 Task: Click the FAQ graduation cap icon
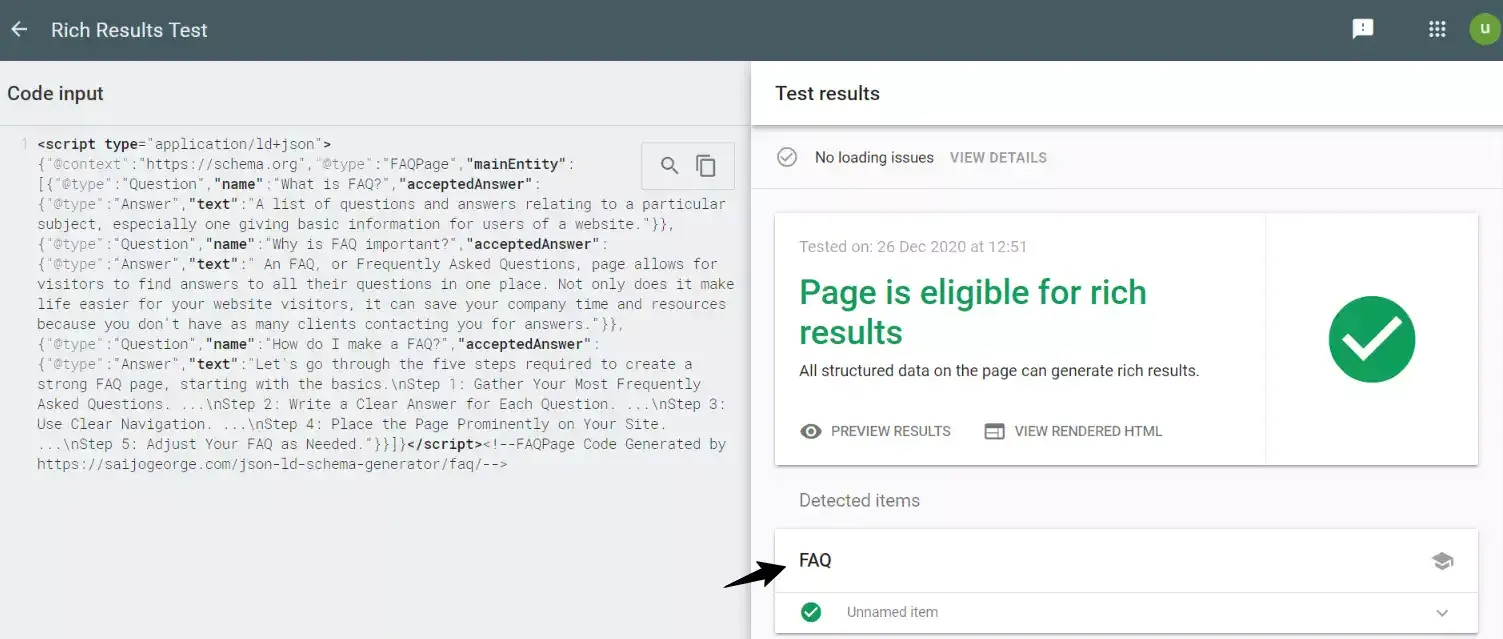tap(1442, 561)
